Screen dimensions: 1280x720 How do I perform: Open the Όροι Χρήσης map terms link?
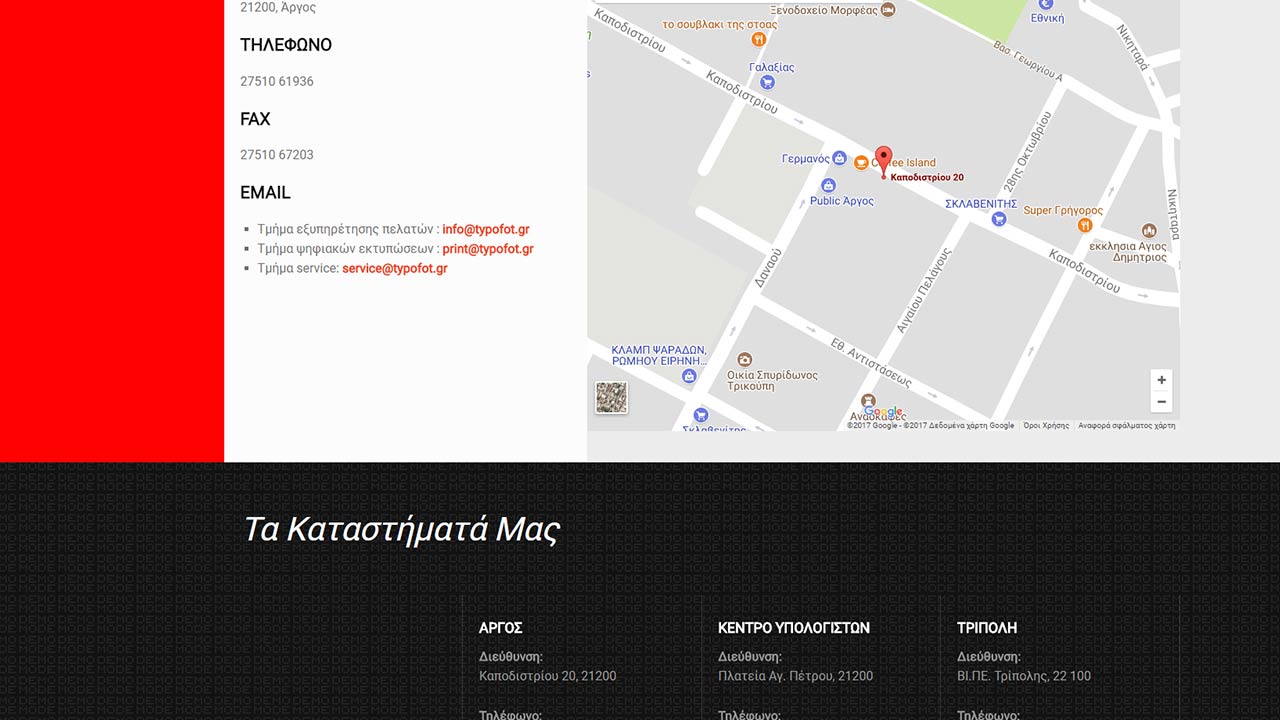[x=1046, y=426]
